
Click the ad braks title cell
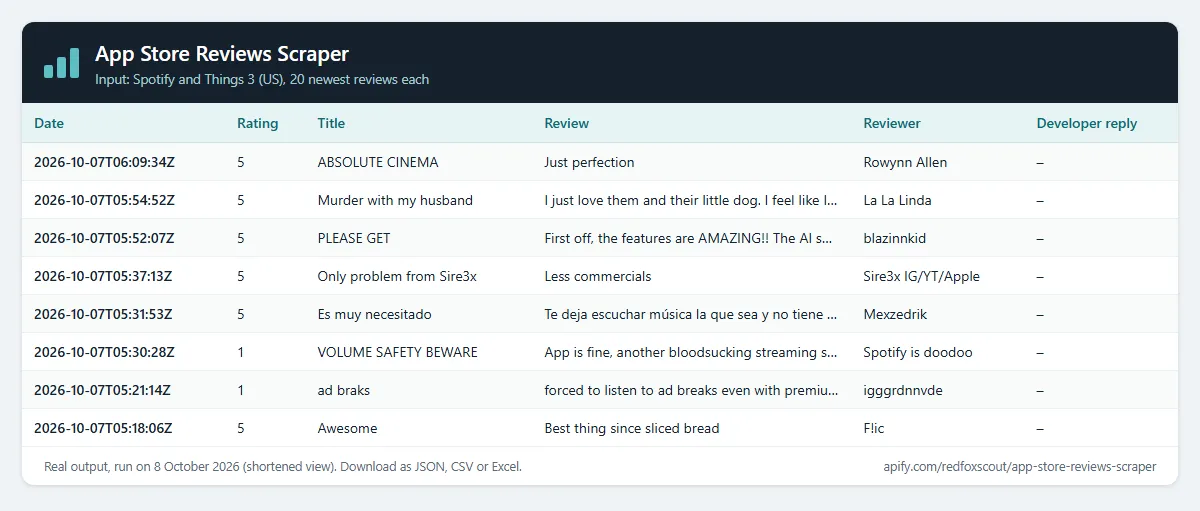(x=344, y=390)
